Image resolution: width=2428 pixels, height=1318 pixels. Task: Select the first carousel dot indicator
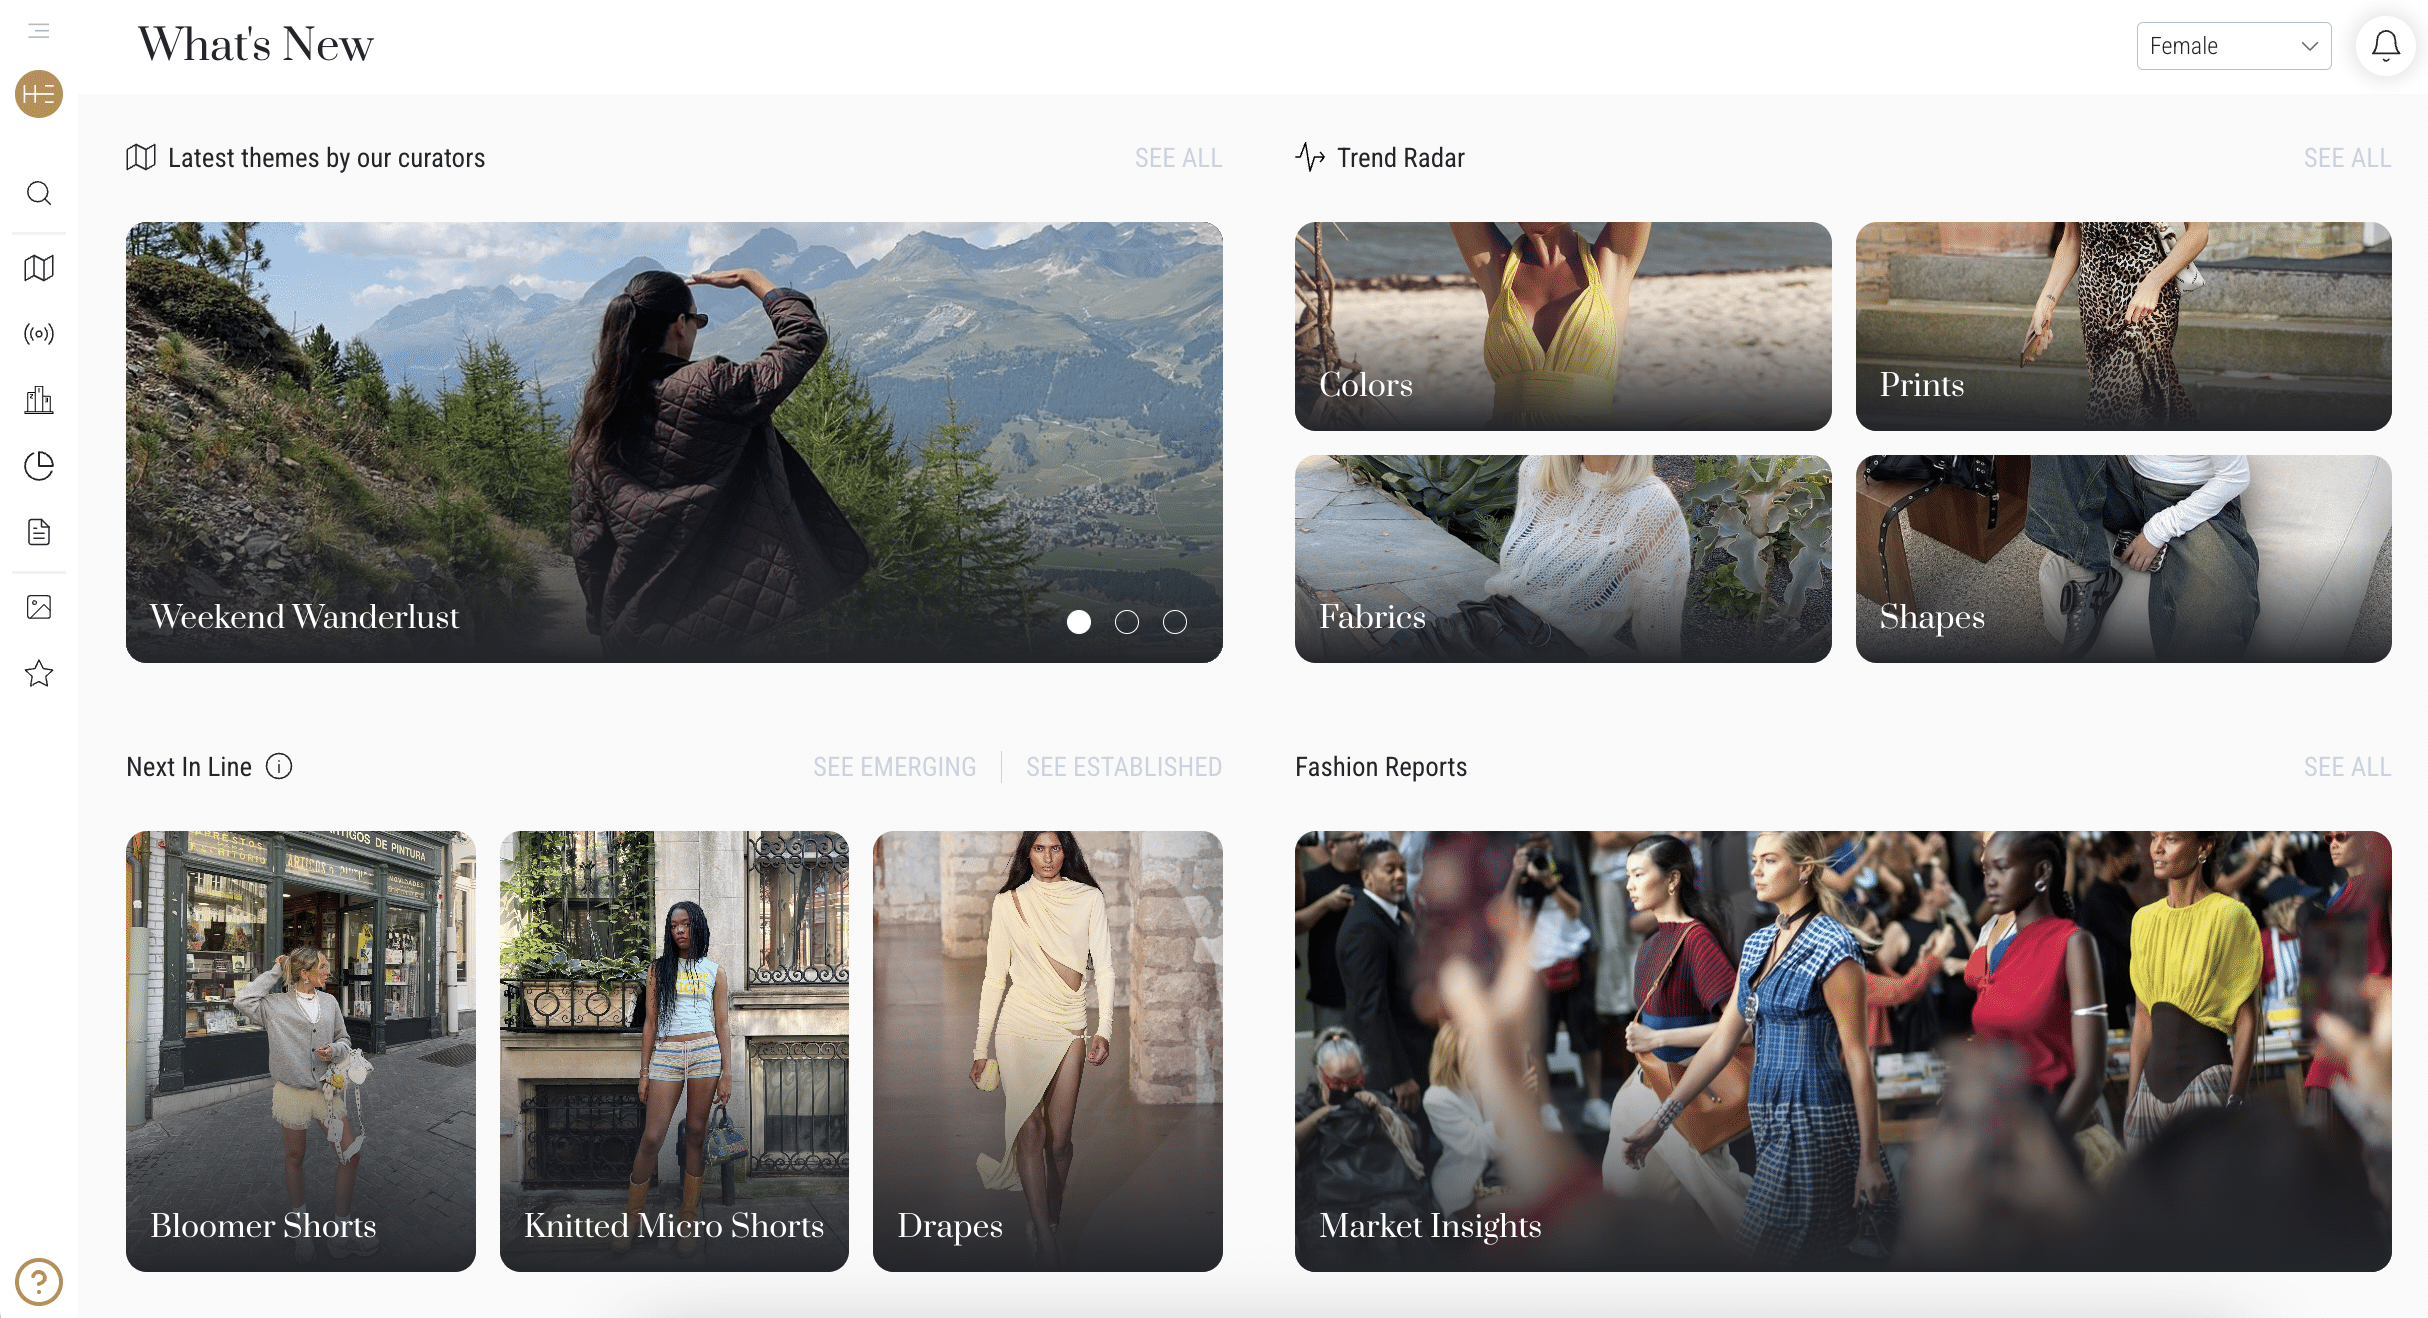click(1079, 622)
